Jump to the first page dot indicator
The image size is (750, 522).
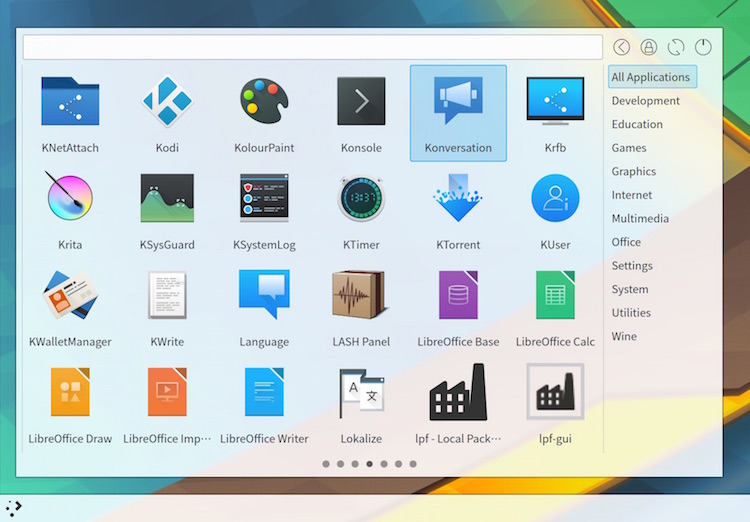326,464
